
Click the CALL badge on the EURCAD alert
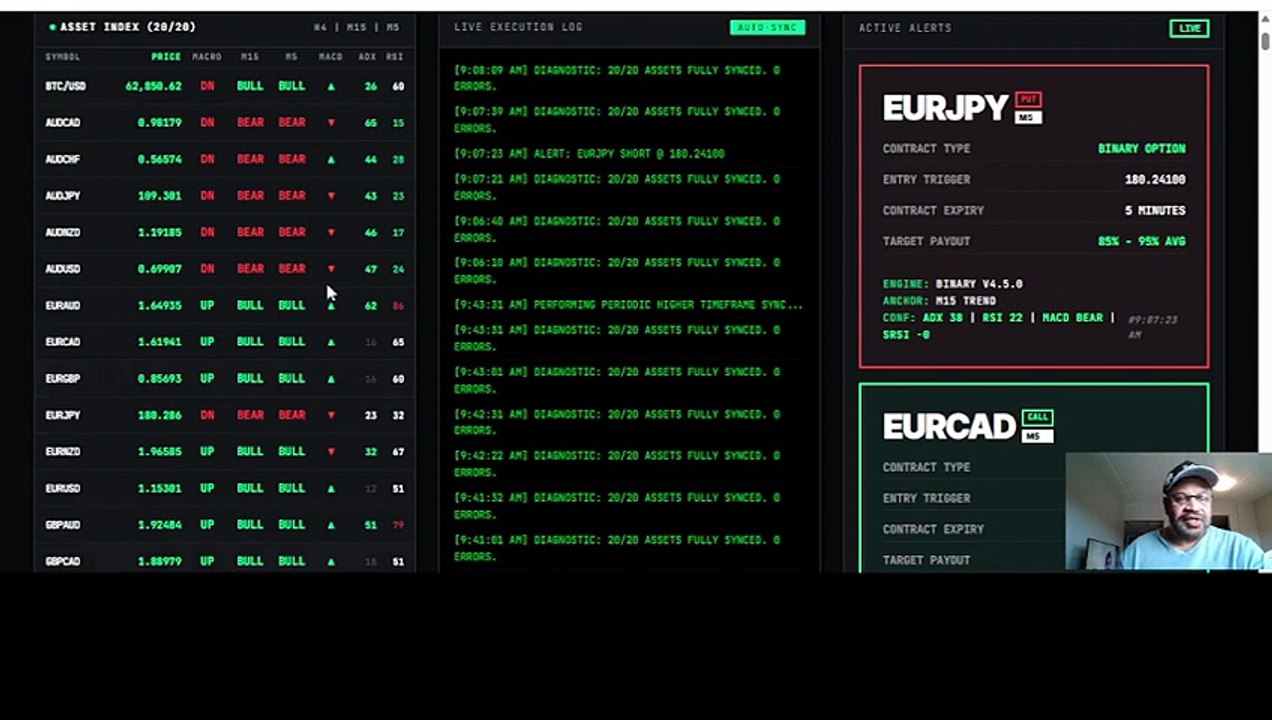point(1037,417)
